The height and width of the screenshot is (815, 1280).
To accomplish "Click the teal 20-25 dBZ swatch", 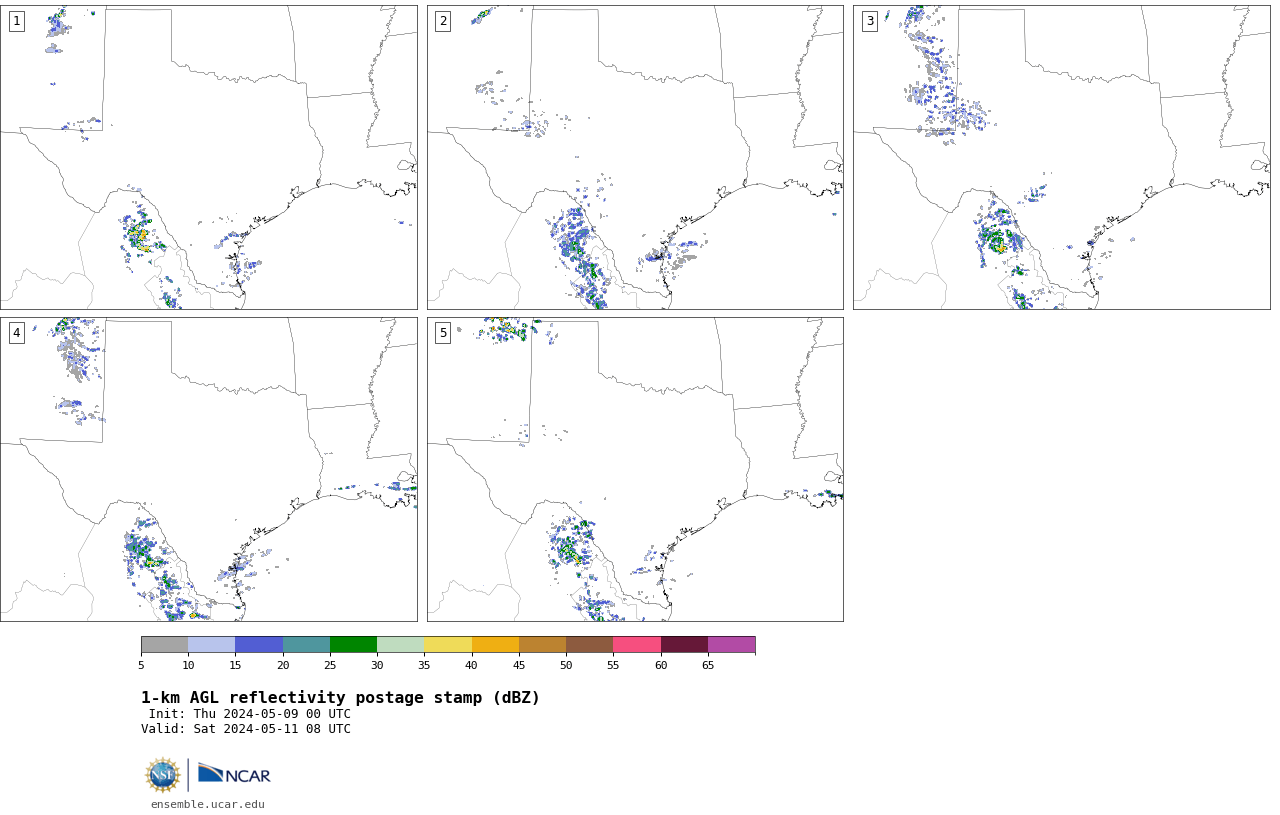I will coord(306,644).
